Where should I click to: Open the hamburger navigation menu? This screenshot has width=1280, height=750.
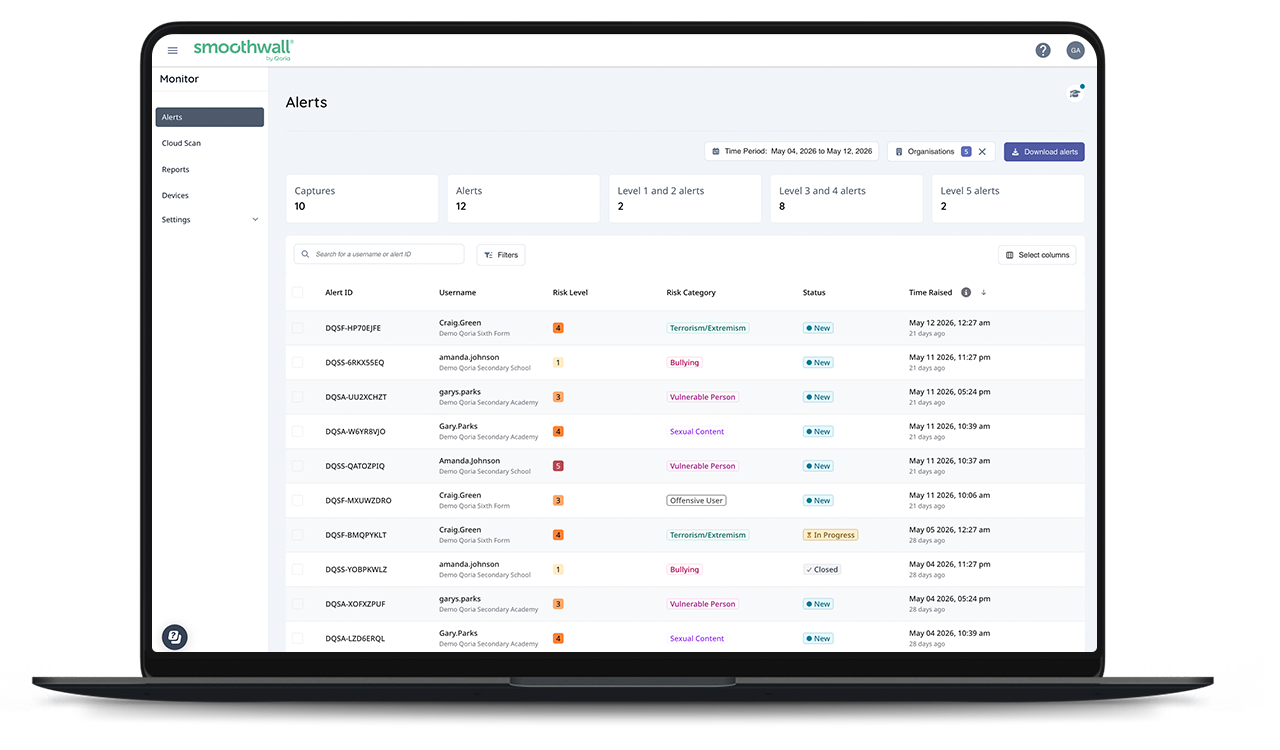(x=173, y=50)
